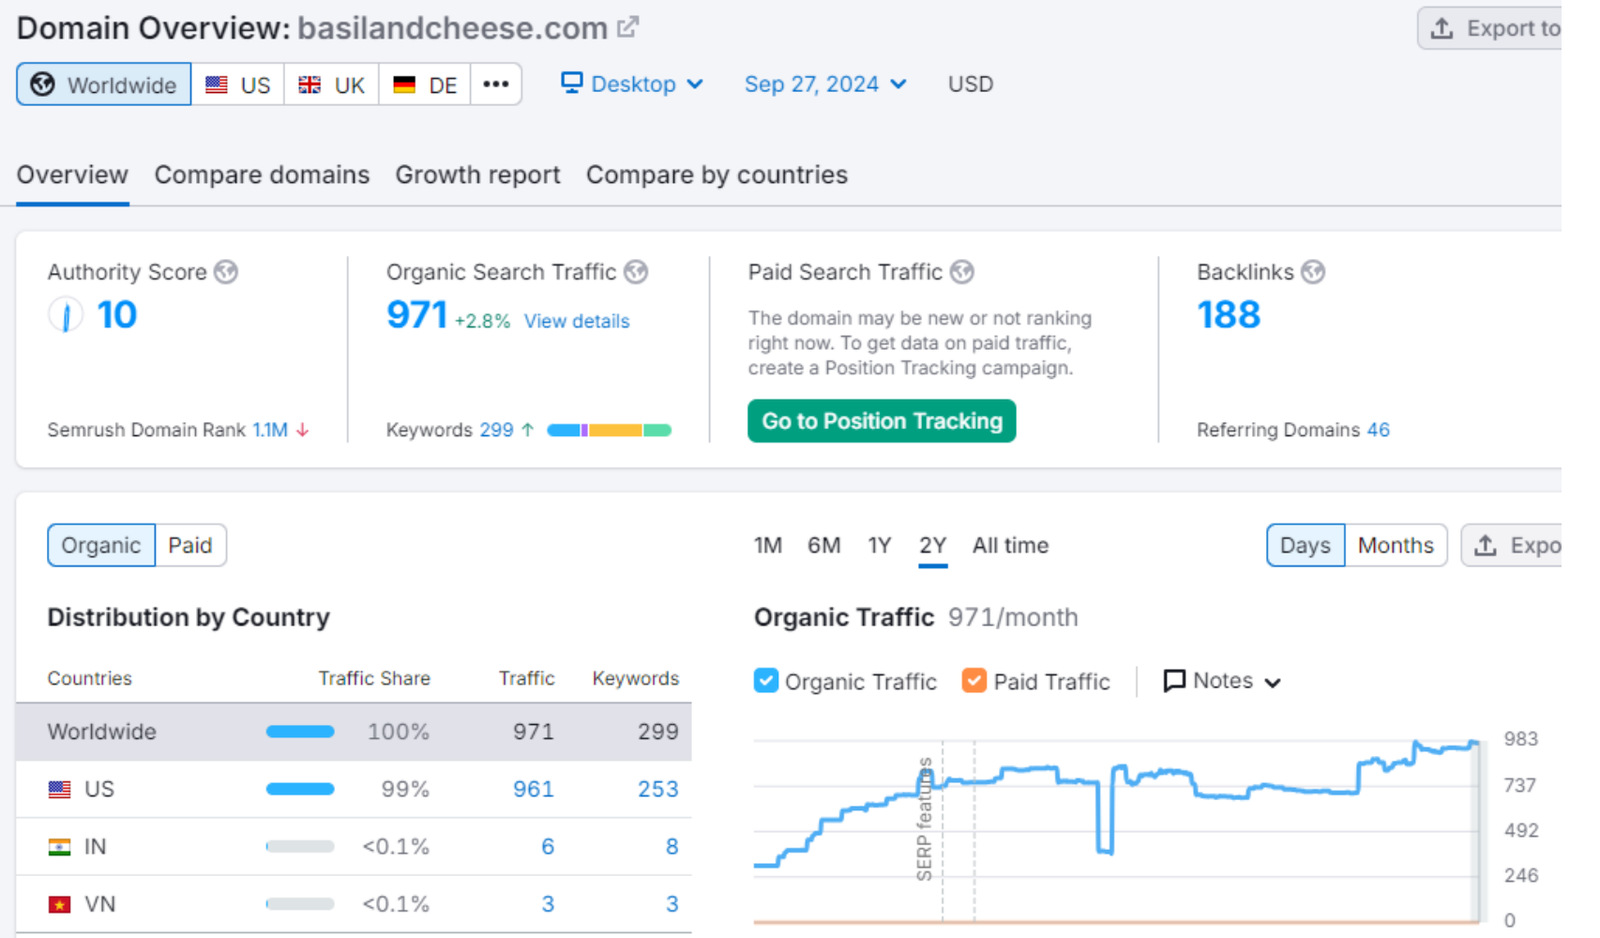Viewport: 1600px width, 938px height.
Task: Click Organic Search Traffic value 971
Action: click(417, 315)
